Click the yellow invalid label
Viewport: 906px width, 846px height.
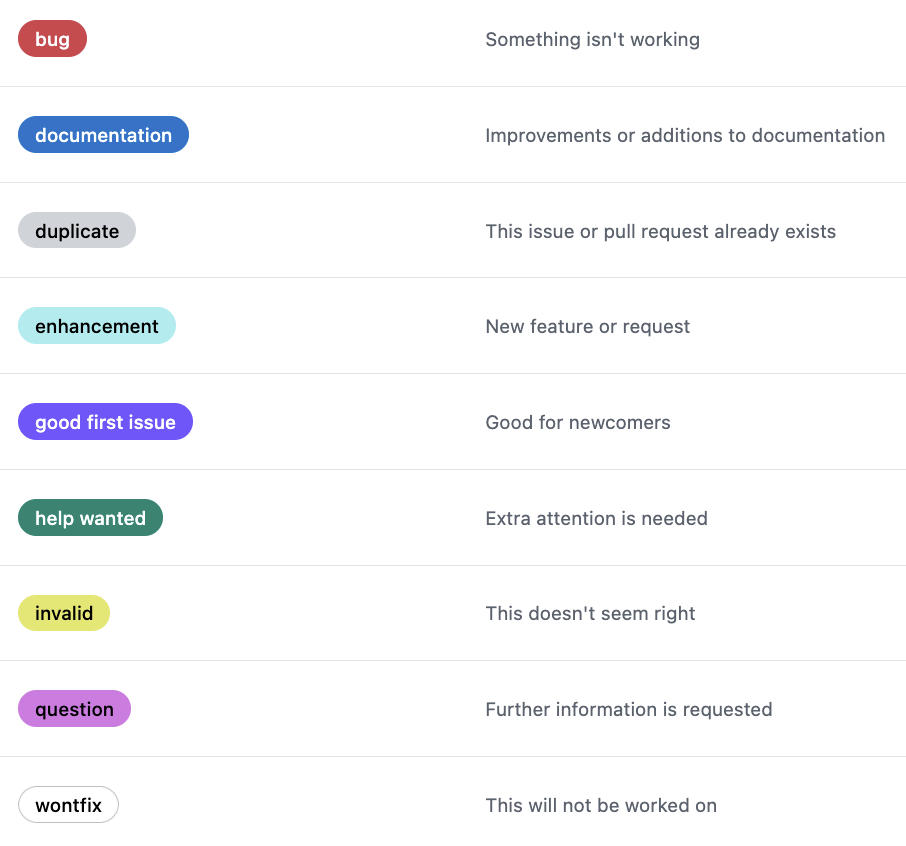[x=64, y=613]
